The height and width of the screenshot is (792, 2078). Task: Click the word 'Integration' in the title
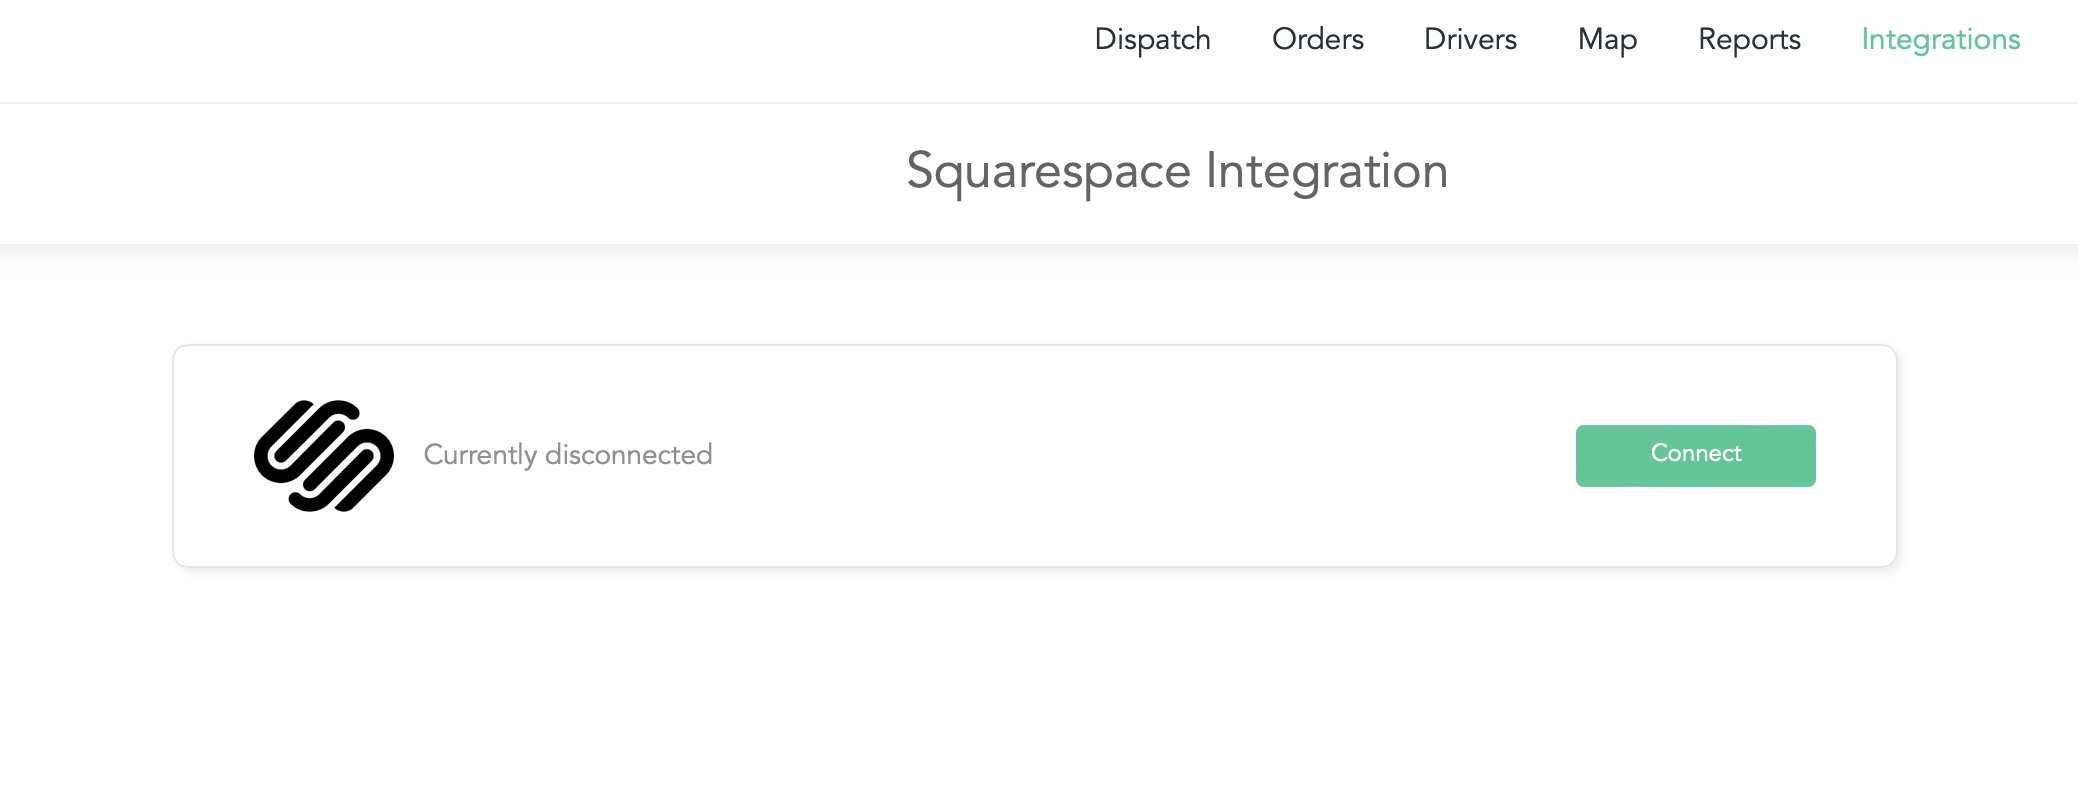[x=1326, y=171]
